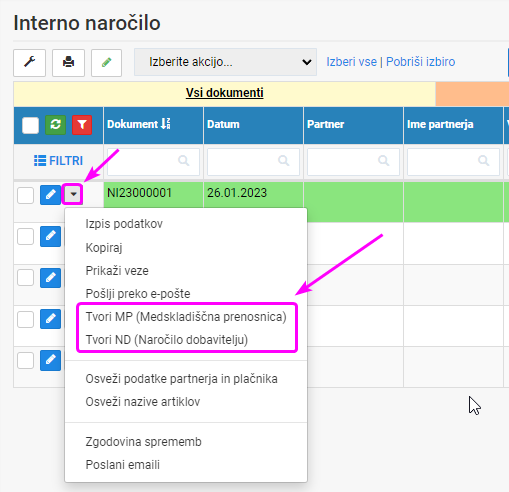This screenshot has height=492, width=509.
Task: Check the second row's checkbox
Action: [25, 237]
